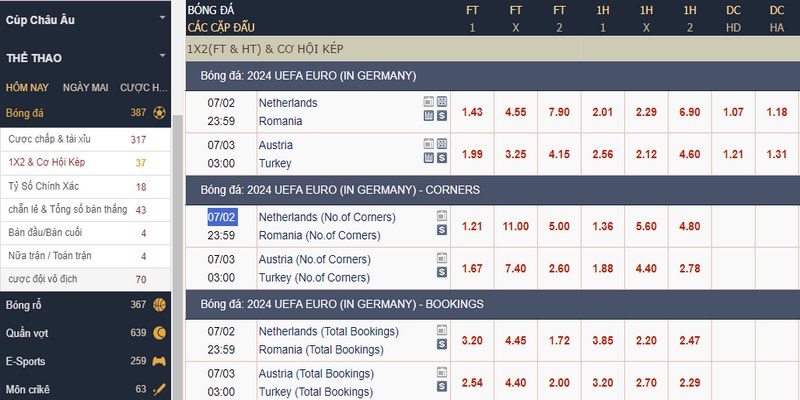Viewport: 800px width, 400px height.
Task: Choose Romania corners first-half odds 4.80
Action: coord(690,226)
